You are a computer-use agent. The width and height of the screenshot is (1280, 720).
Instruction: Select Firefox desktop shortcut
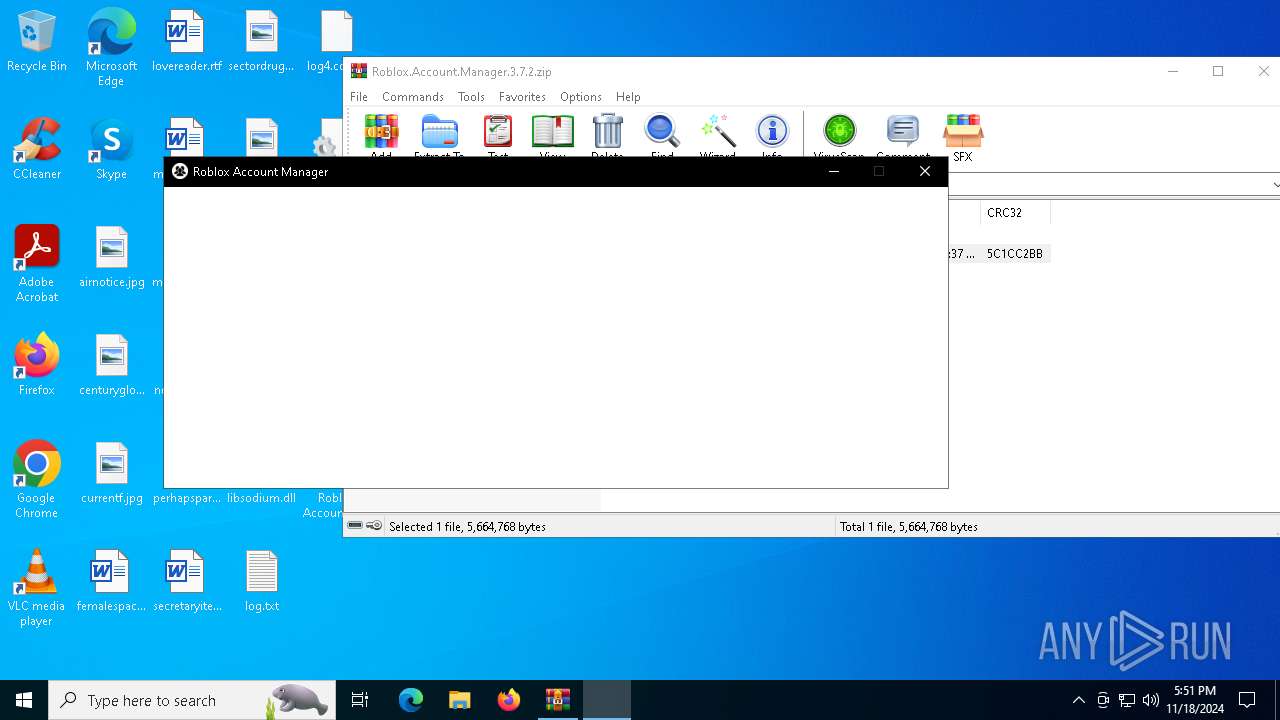pos(37,365)
